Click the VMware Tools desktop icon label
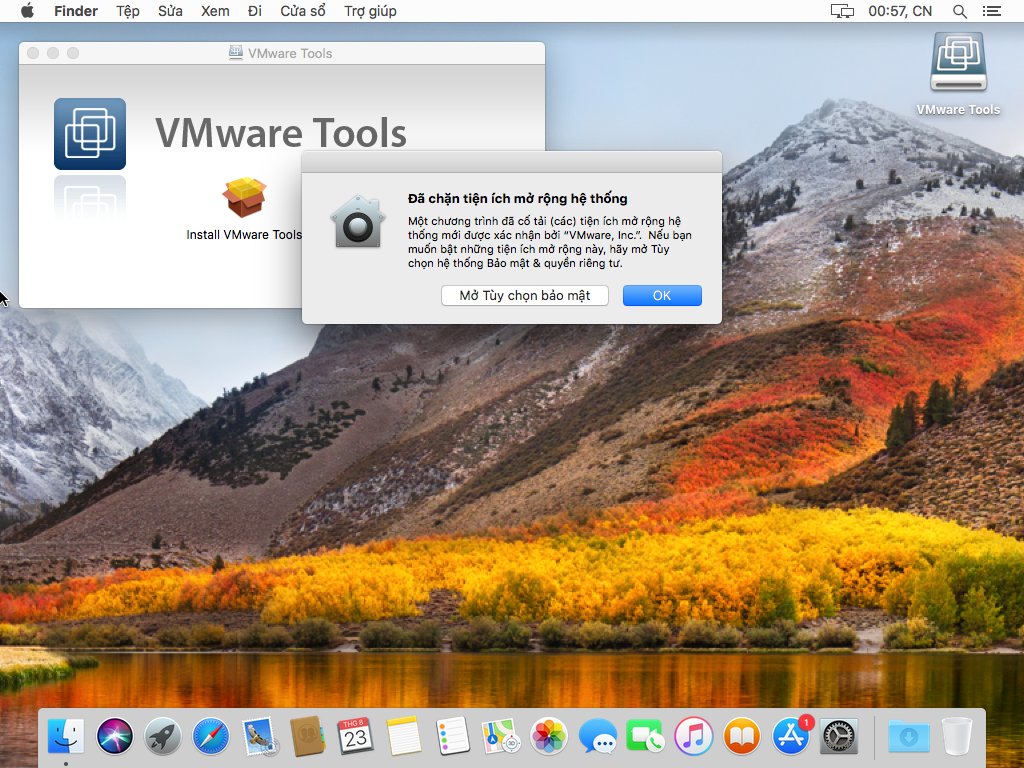The height and width of the screenshot is (768, 1024). [958, 110]
